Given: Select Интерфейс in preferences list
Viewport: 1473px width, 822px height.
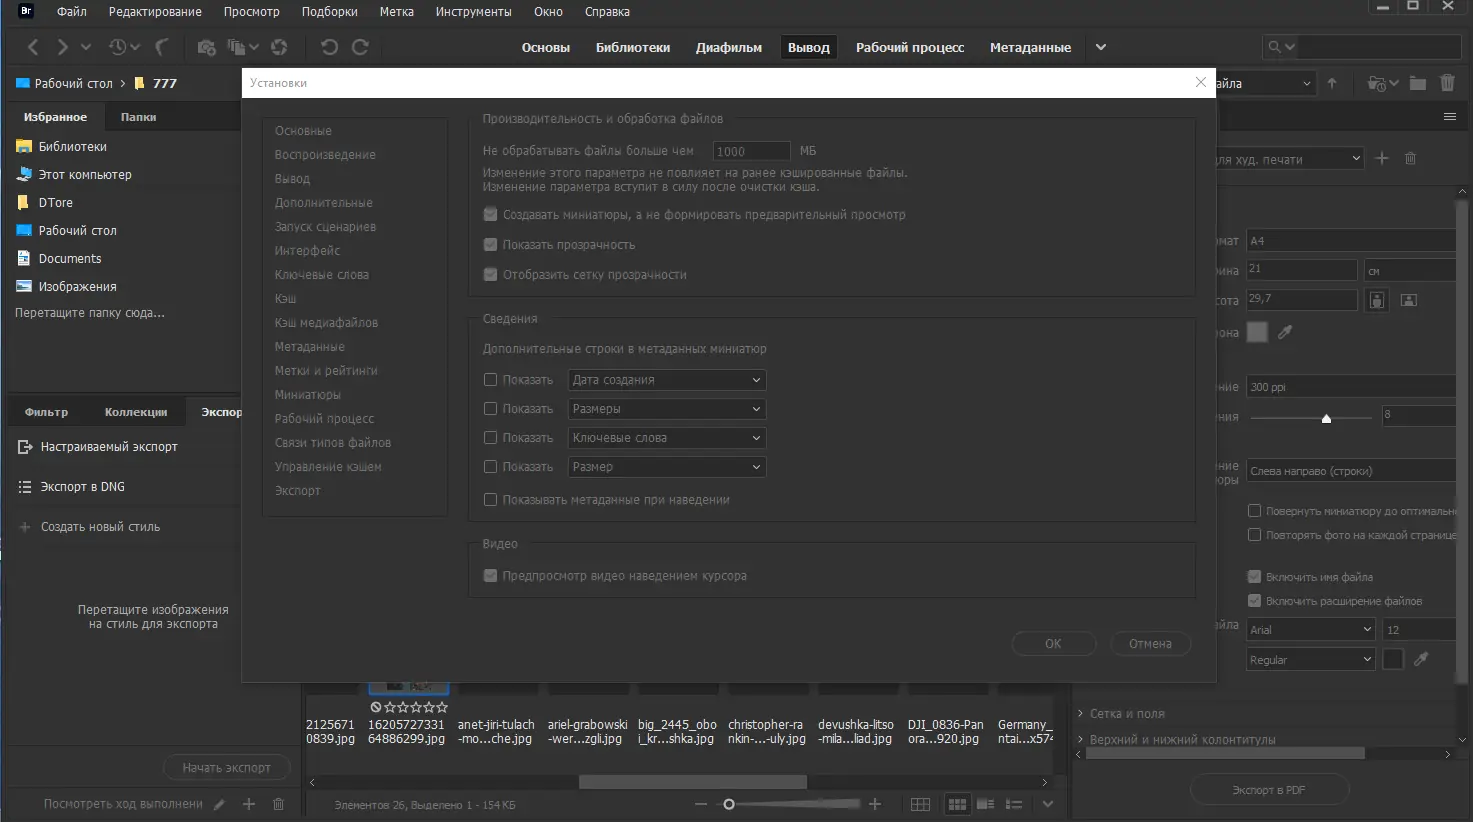Looking at the screenshot, I should pos(308,251).
